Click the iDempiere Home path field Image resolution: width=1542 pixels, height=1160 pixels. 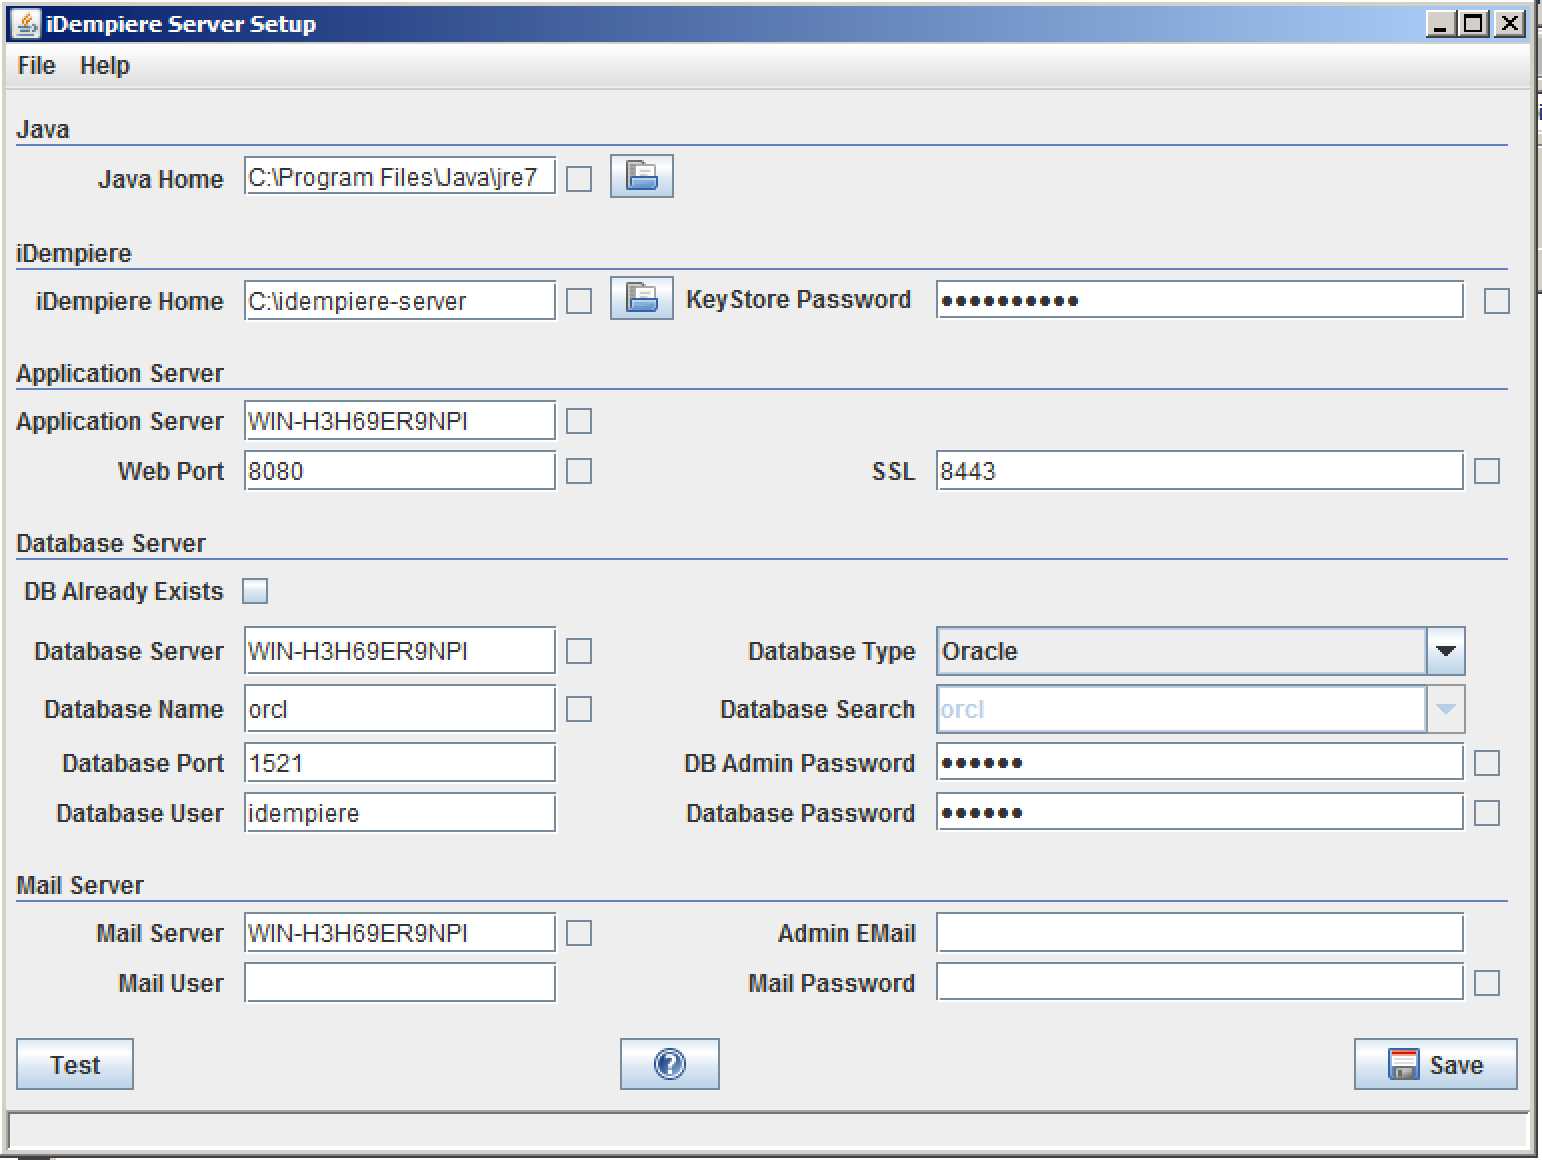400,301
